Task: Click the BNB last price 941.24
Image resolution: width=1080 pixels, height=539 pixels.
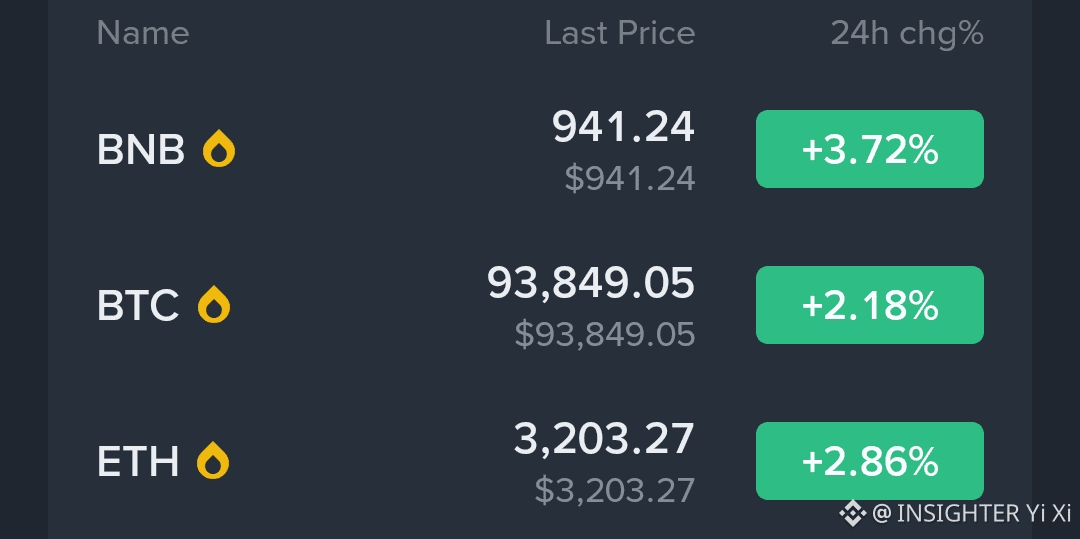Action: coord(623,127)
